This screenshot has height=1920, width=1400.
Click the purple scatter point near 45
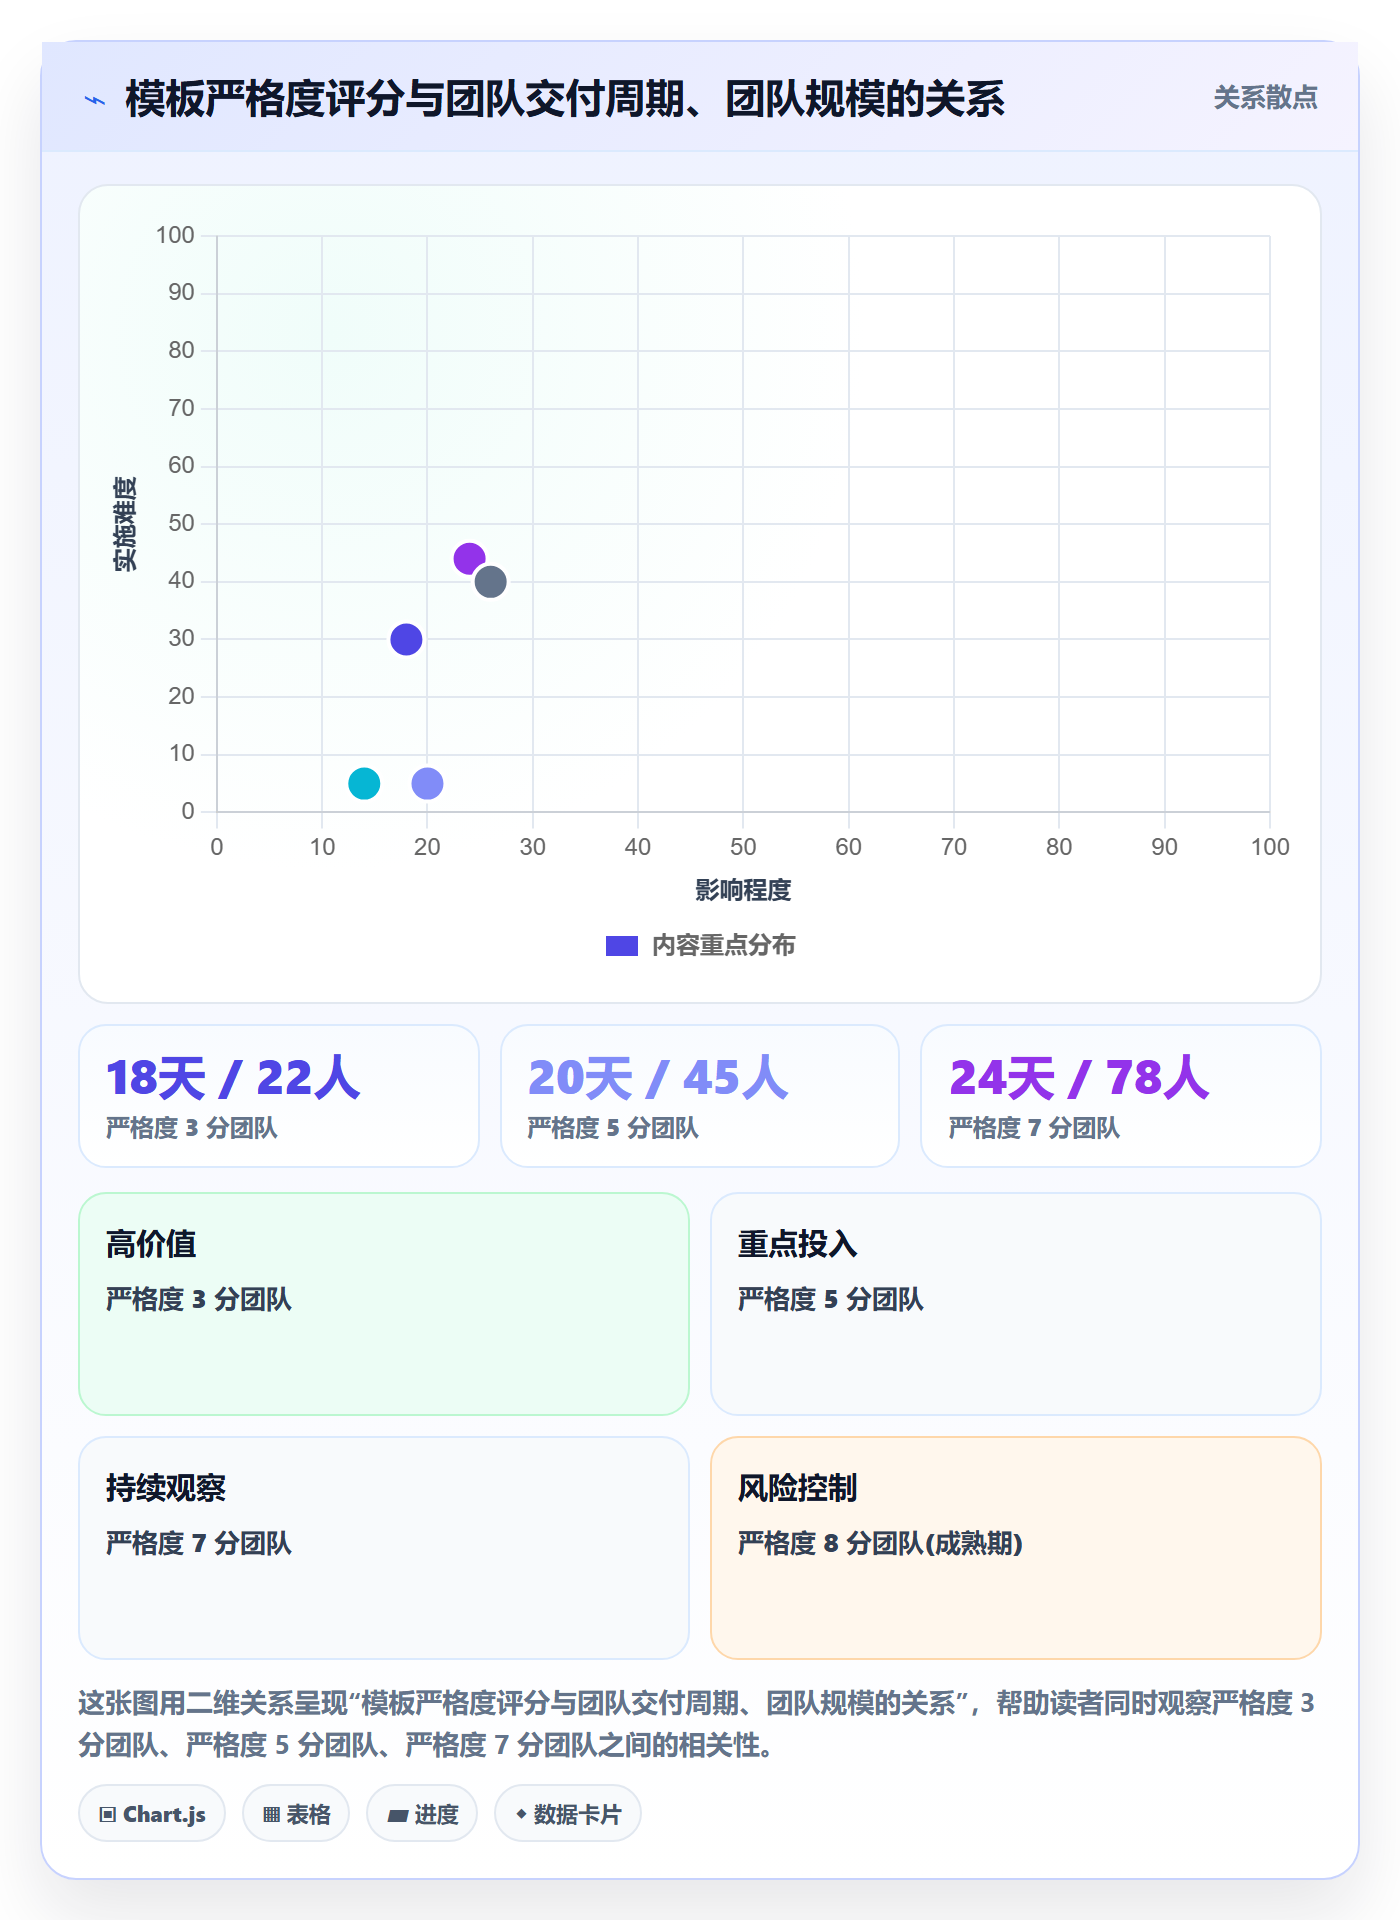(469, 558)
